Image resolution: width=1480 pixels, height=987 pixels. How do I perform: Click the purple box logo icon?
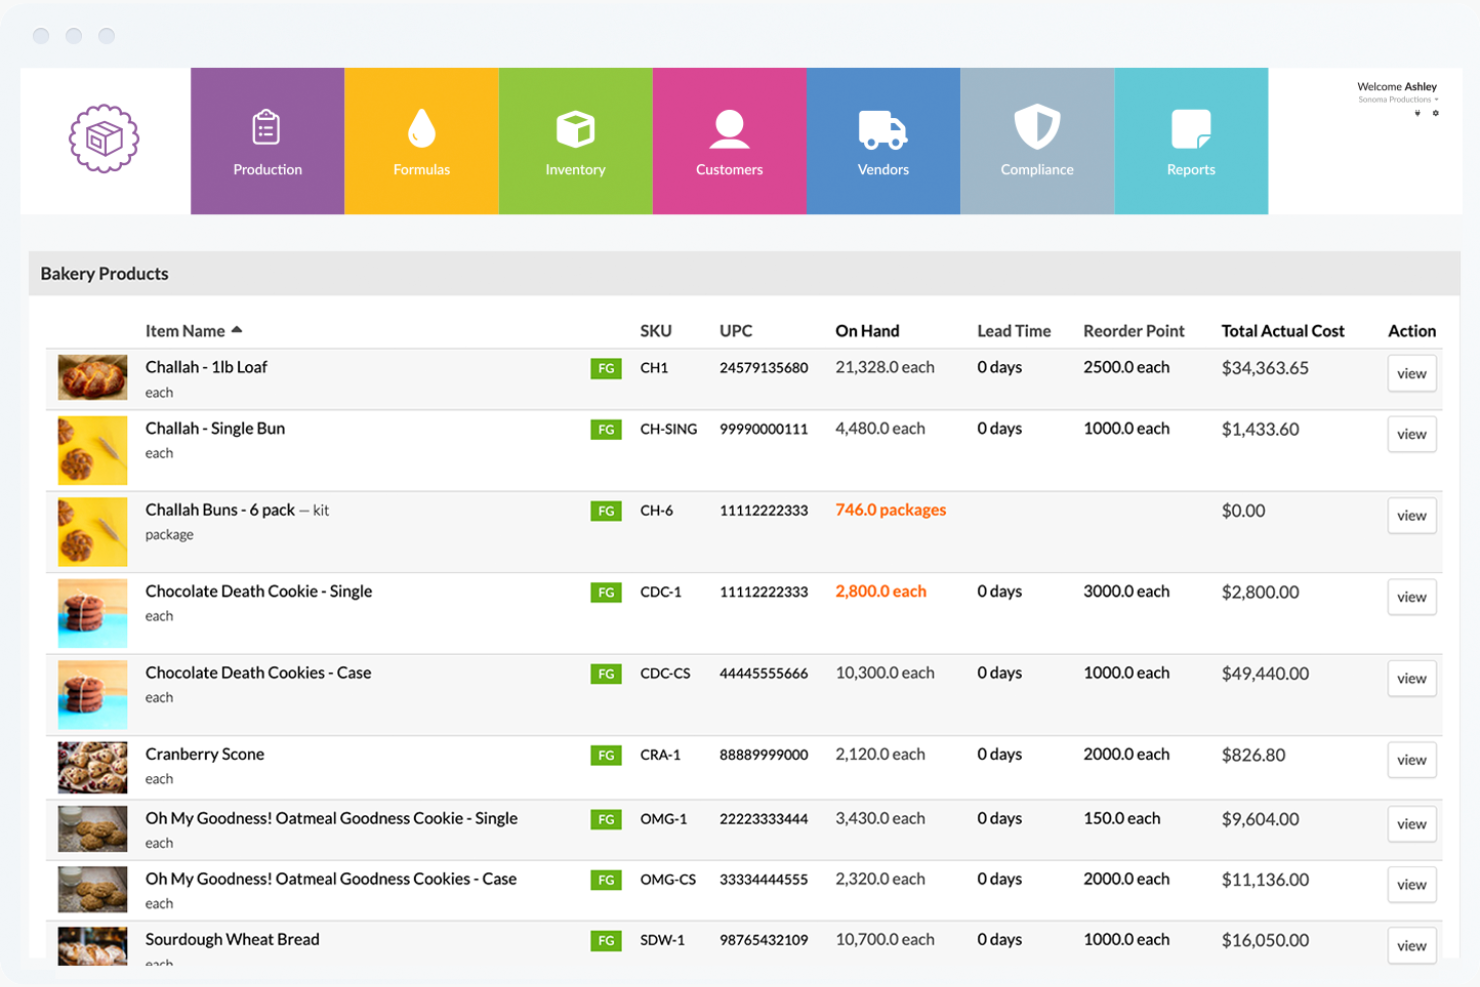[x=104, y=139]
